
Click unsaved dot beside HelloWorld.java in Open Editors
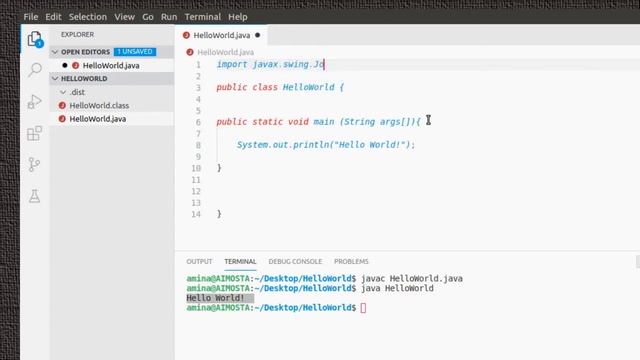(65, 65)
